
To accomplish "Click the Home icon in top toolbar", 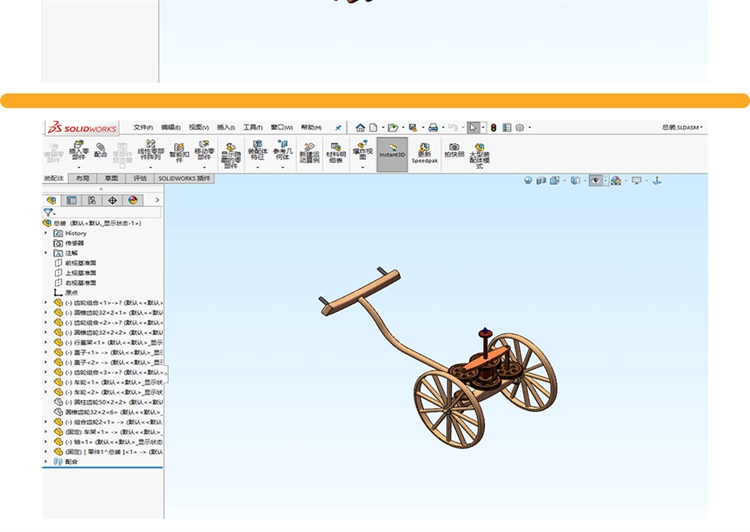I will coord(360,127).
